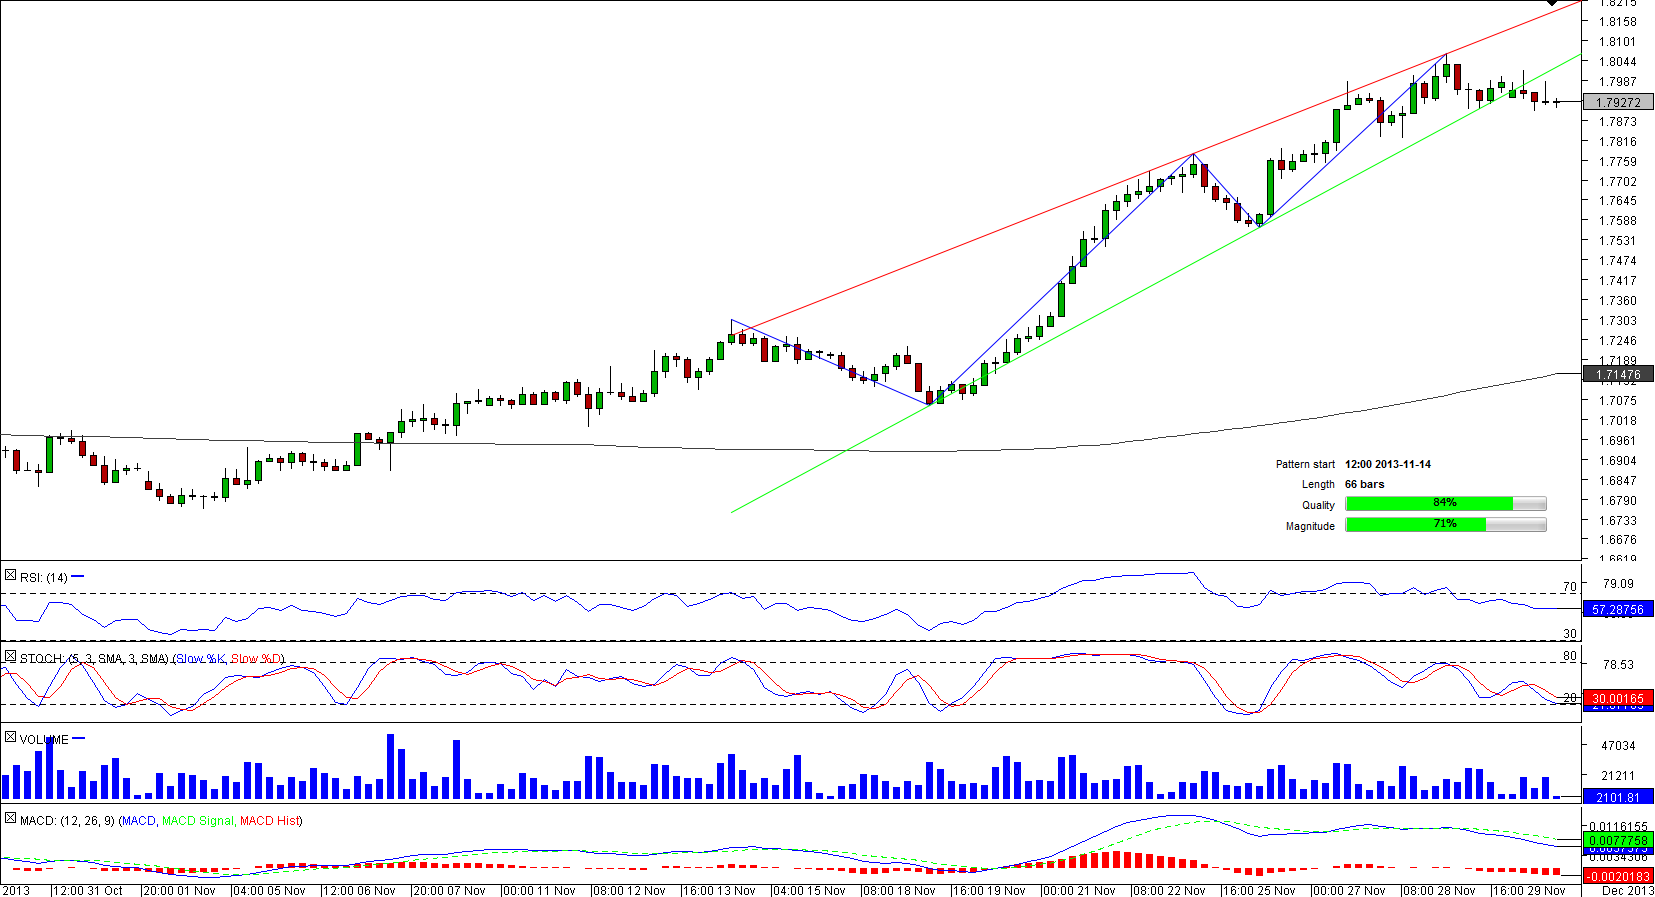Click the '12:00 31 Oct' time label
This screenshot has height=897, width=1655.
tap(88, 890)
